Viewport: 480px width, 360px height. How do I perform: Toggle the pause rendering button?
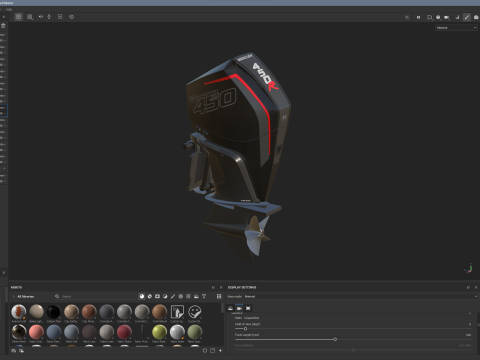pyautogui.click(x=418, y=17)
